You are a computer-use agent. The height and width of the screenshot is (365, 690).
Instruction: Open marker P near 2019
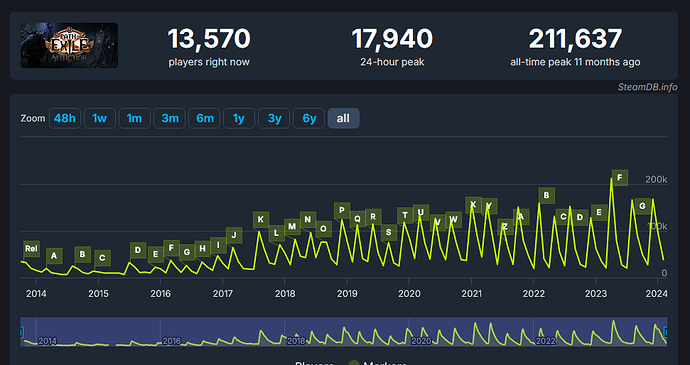(342, 210)
